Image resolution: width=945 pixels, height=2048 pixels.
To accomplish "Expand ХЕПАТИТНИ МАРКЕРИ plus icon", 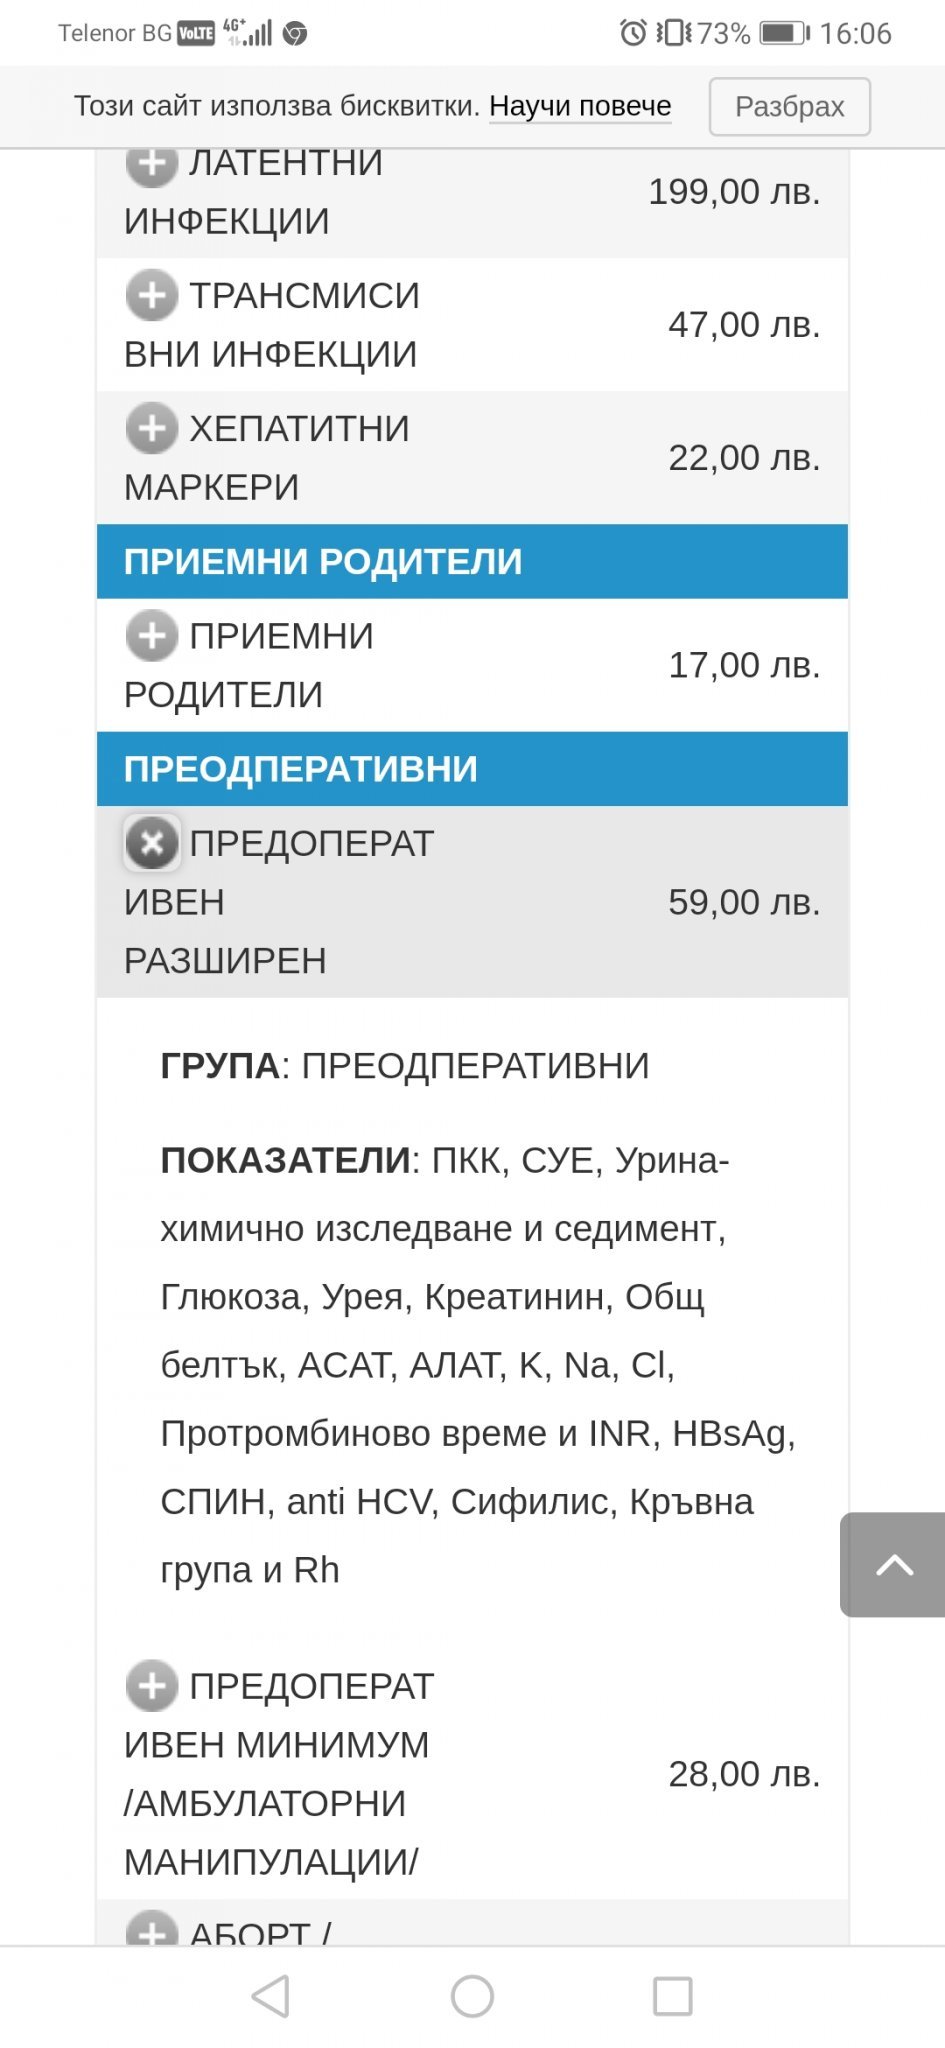I will click(152, 428).
